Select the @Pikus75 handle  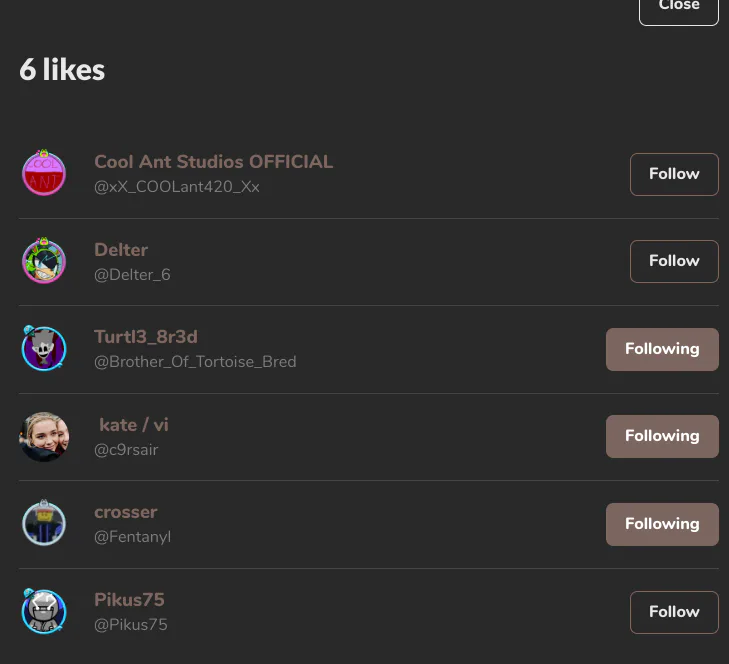point(131,625)
